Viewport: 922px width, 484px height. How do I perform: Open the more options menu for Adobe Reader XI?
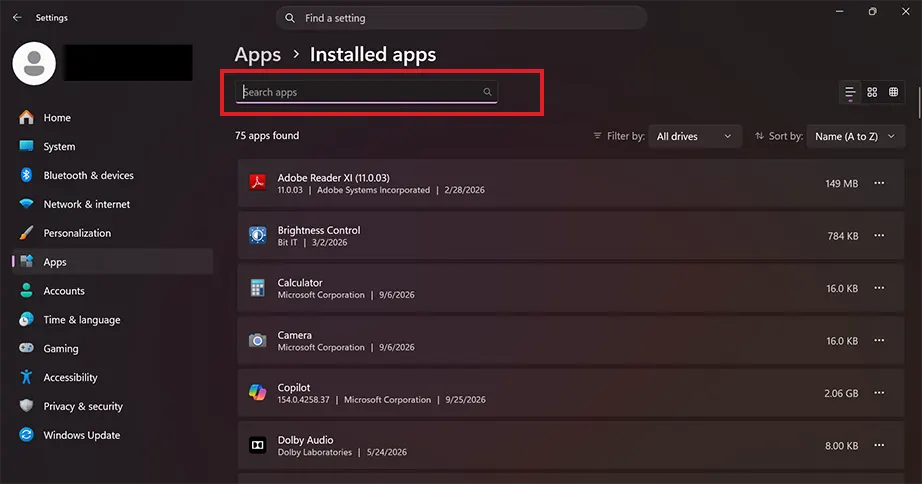[878, 183]
